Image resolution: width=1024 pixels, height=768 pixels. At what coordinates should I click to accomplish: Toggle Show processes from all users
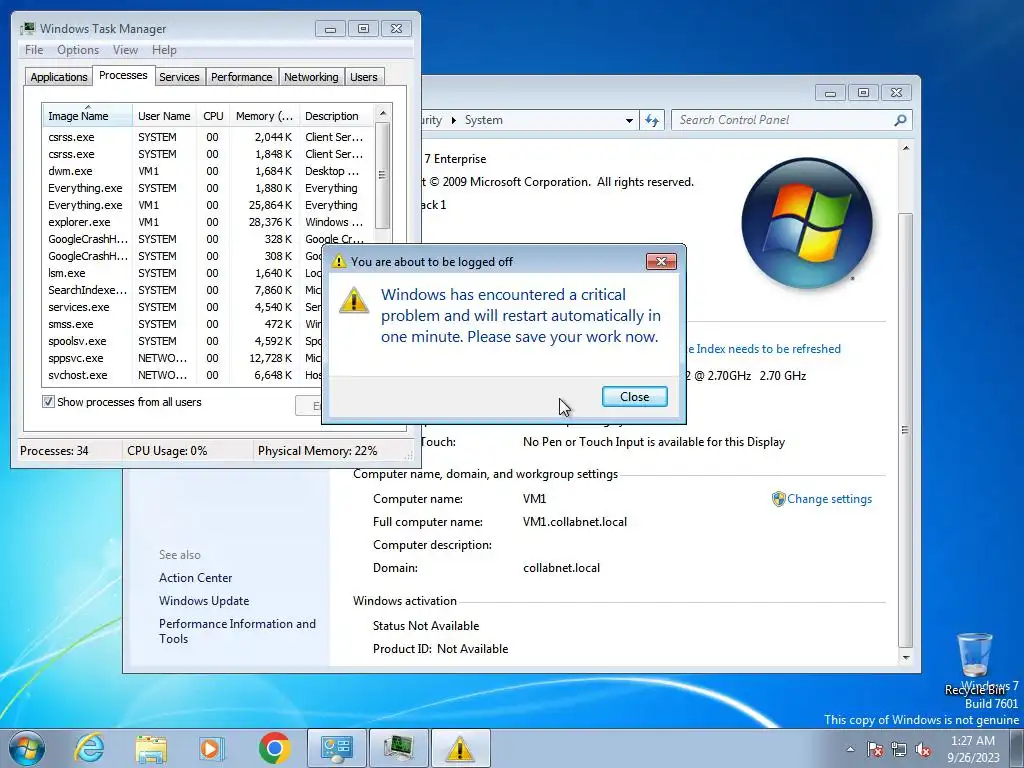(48, 402)
